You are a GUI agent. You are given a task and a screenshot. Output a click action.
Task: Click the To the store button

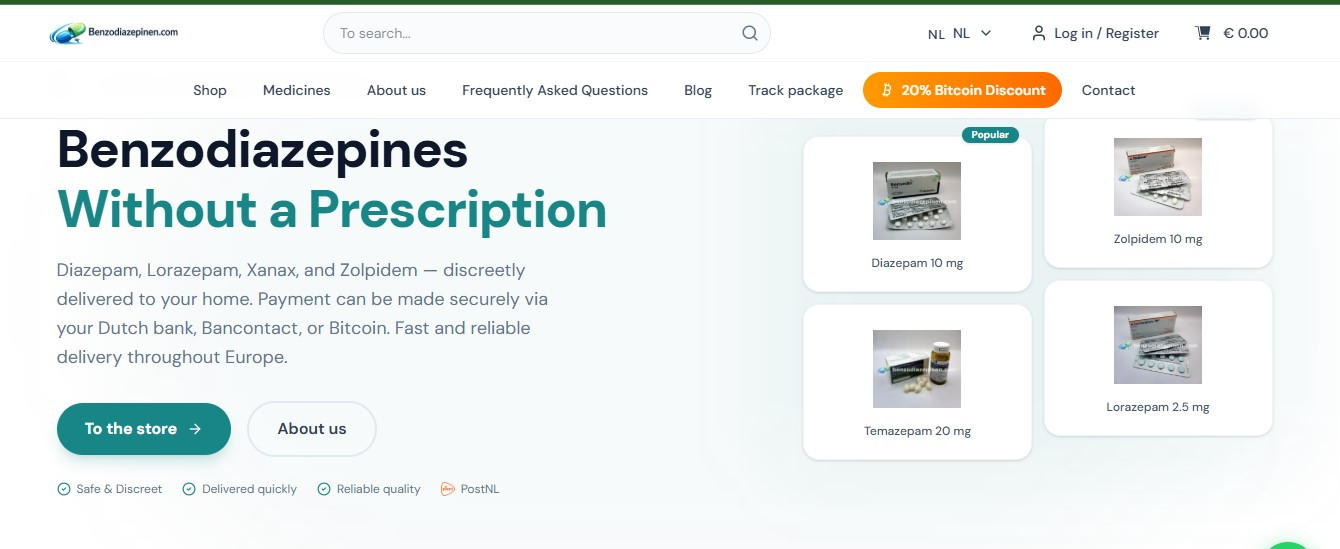[144, 429]
